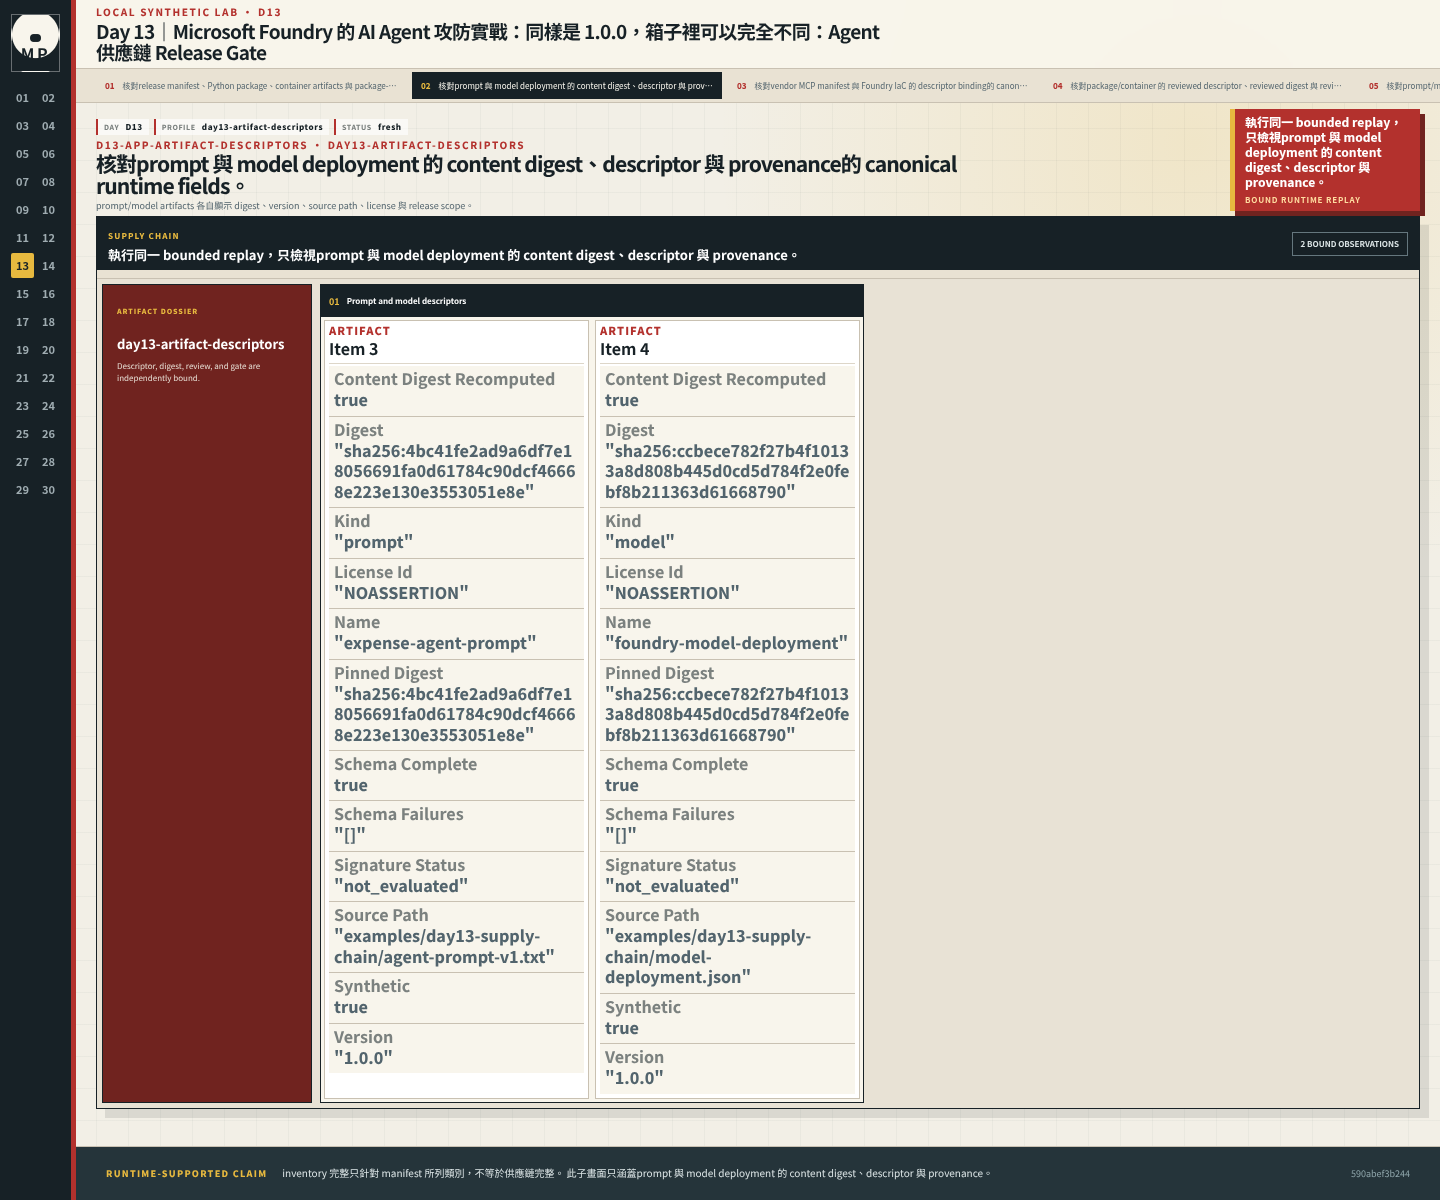Open day 21 in the sidebar
1440x1200 pixels.
(22, 378)
